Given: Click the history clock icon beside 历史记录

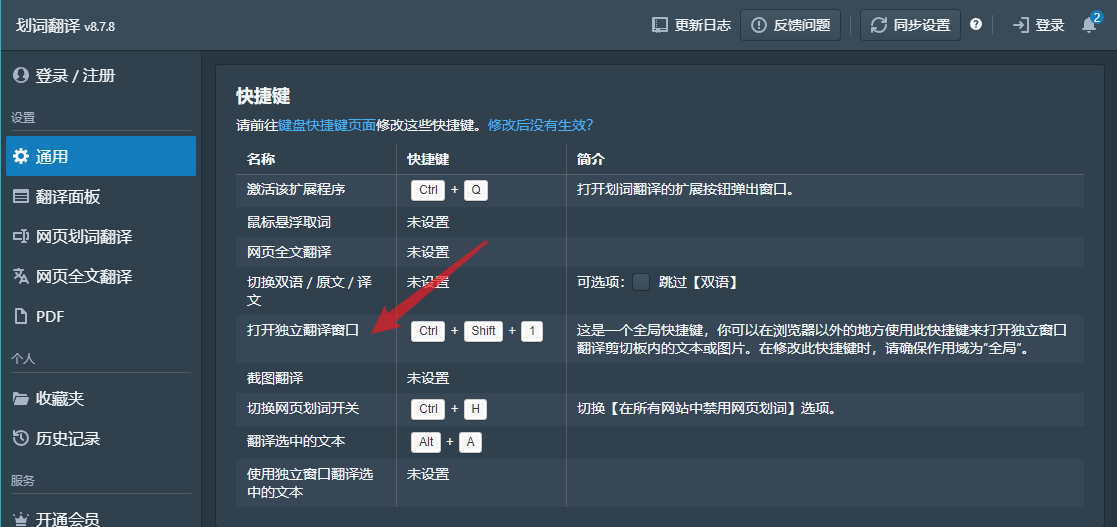Looking at the screenshot, I should 21,439.
